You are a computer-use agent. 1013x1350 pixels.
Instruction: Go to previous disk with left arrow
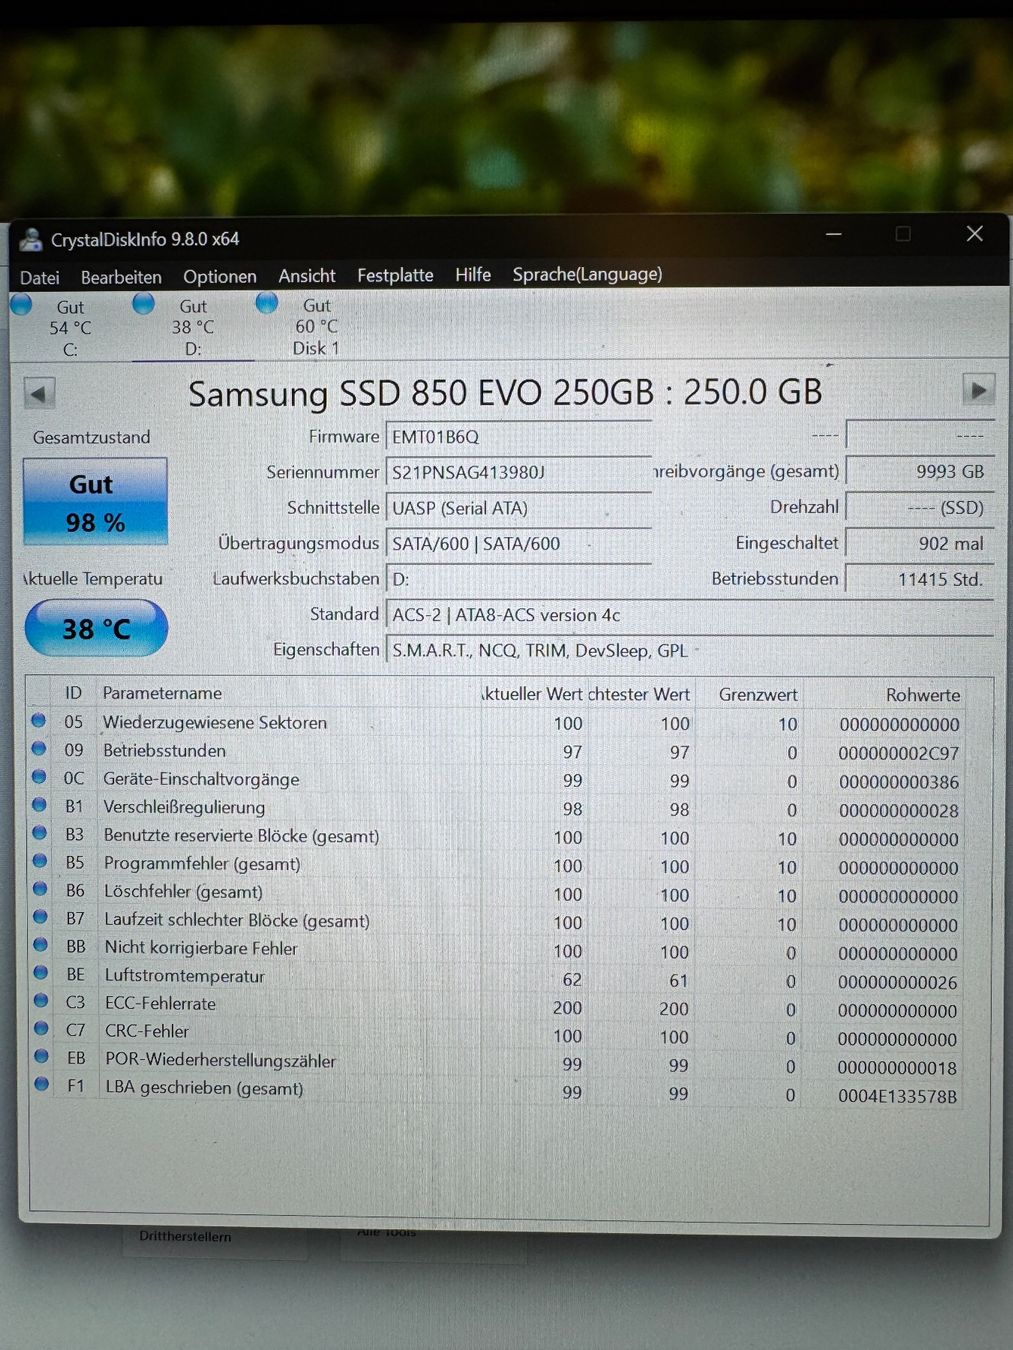pyautogui.click(x=39, y=393)
